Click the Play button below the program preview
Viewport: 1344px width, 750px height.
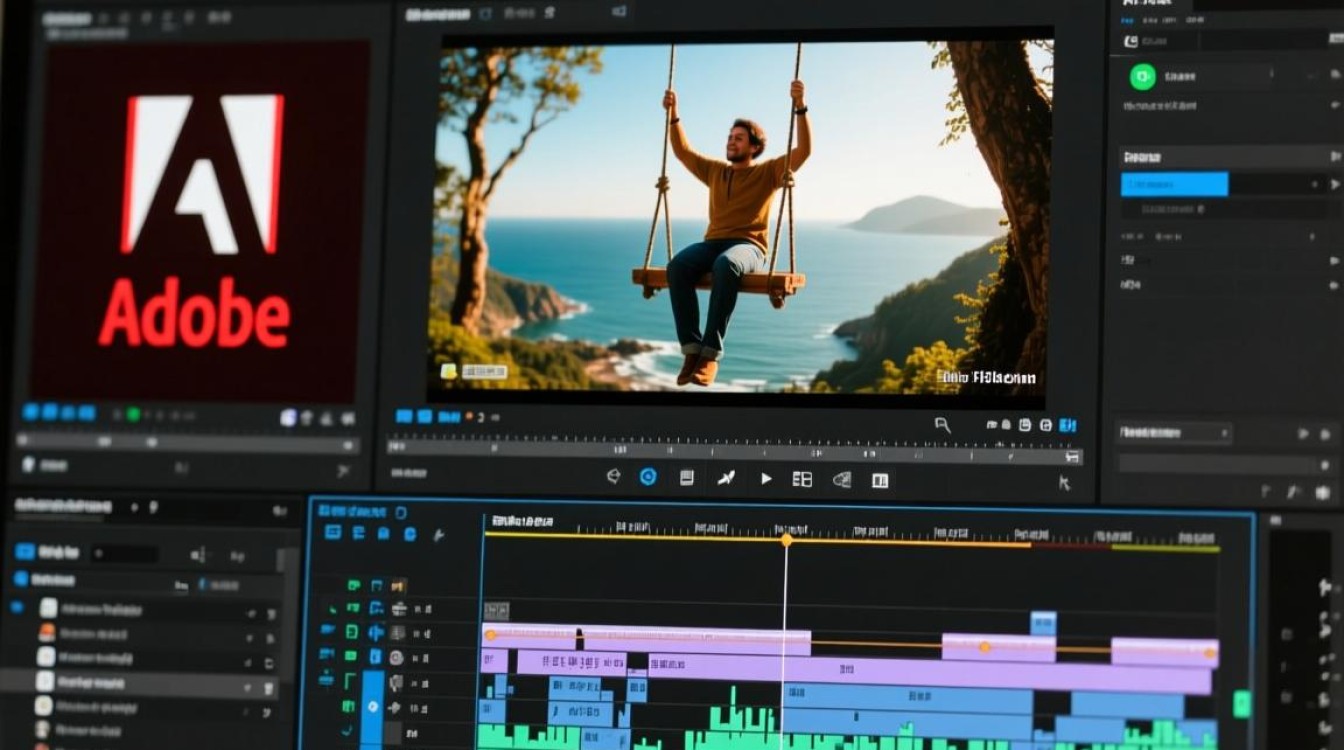click(x=766, y=479)
